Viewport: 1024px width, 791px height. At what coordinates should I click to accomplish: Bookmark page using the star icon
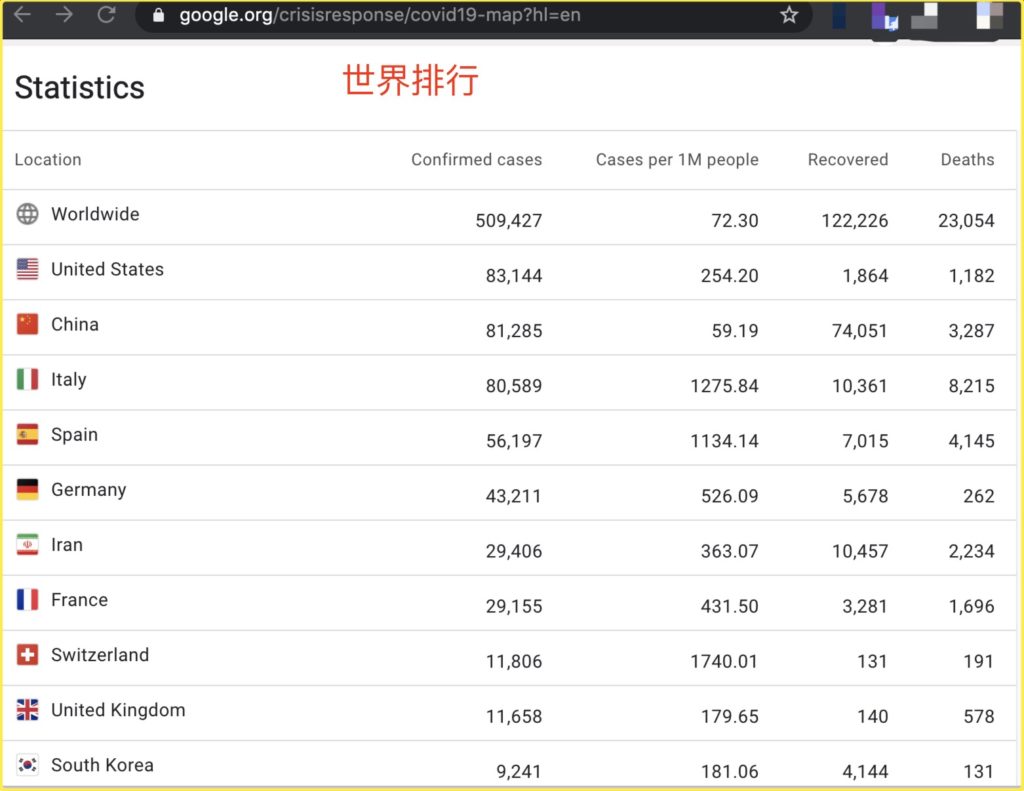pyautogui.click(x=789, y=15)
